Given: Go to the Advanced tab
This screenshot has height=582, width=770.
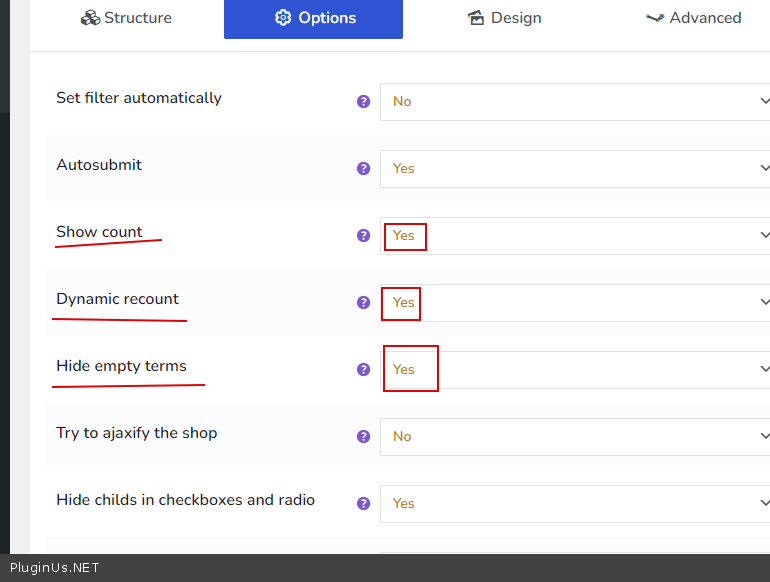Looking at the screenshot, I should 693,18.
